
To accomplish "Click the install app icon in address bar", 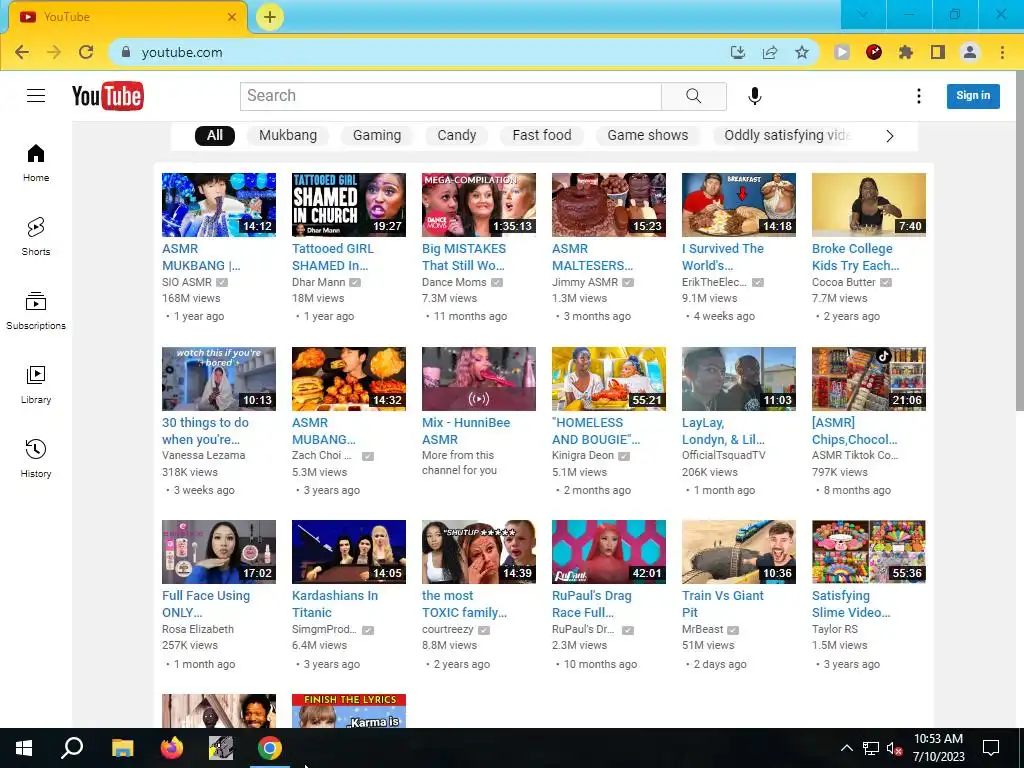I will [x=738, y=52].
